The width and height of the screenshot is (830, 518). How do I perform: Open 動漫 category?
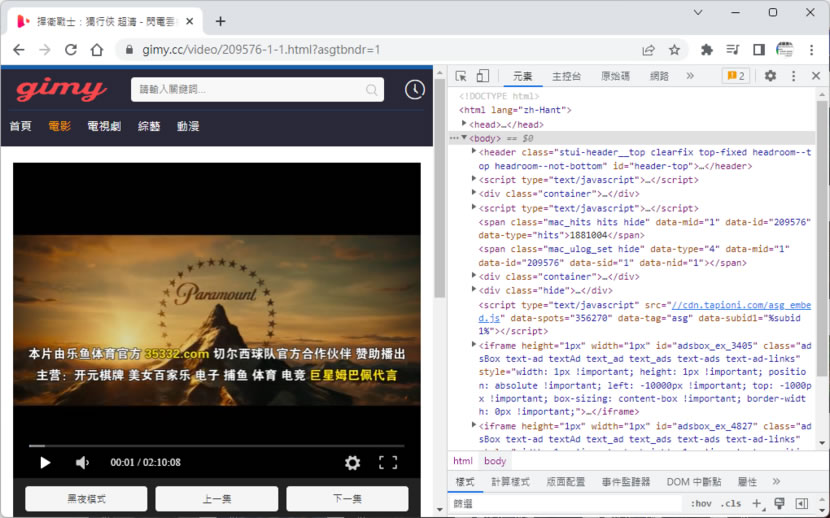tap(188, 126)
